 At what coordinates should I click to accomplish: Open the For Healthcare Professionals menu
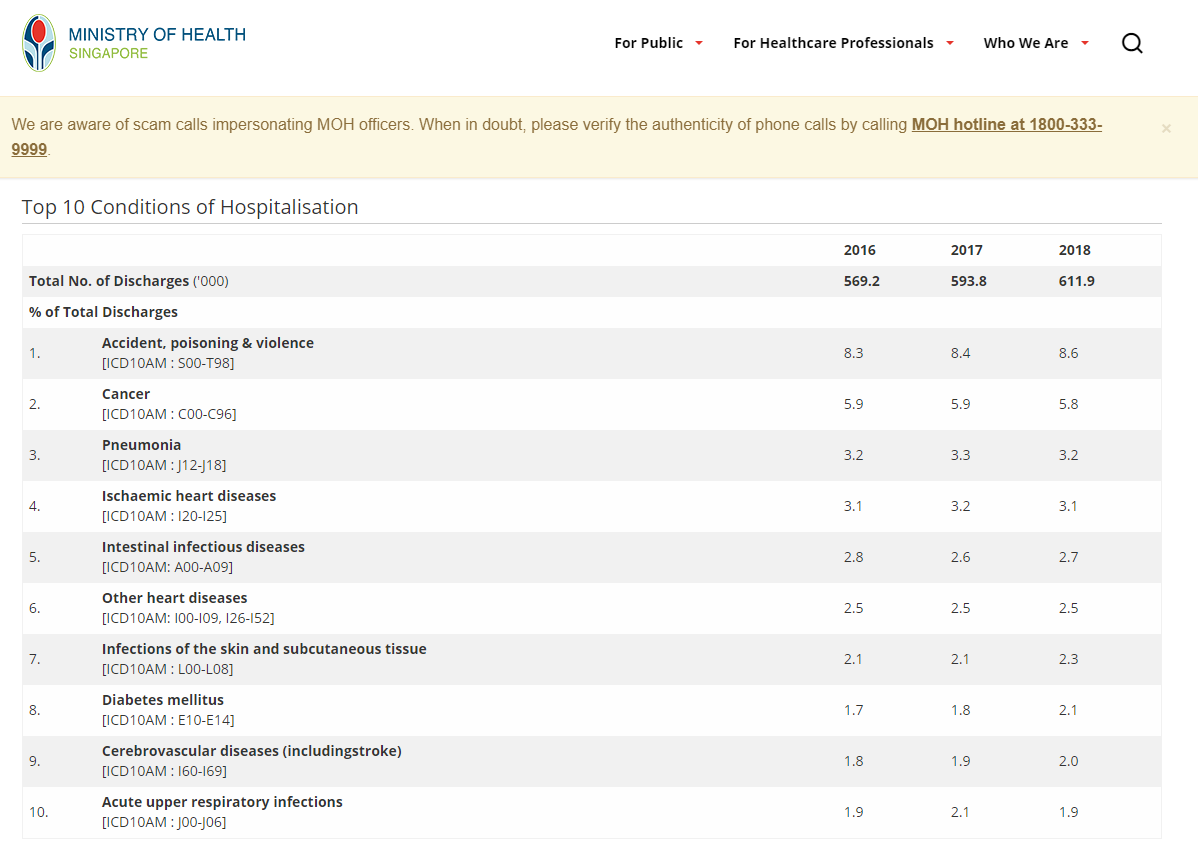point(834,43)
